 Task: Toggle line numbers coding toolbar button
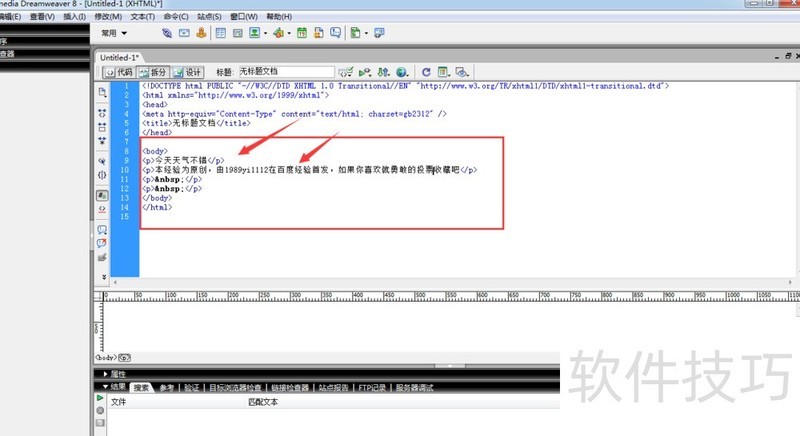pyautogui.click(x=102, y=195)
